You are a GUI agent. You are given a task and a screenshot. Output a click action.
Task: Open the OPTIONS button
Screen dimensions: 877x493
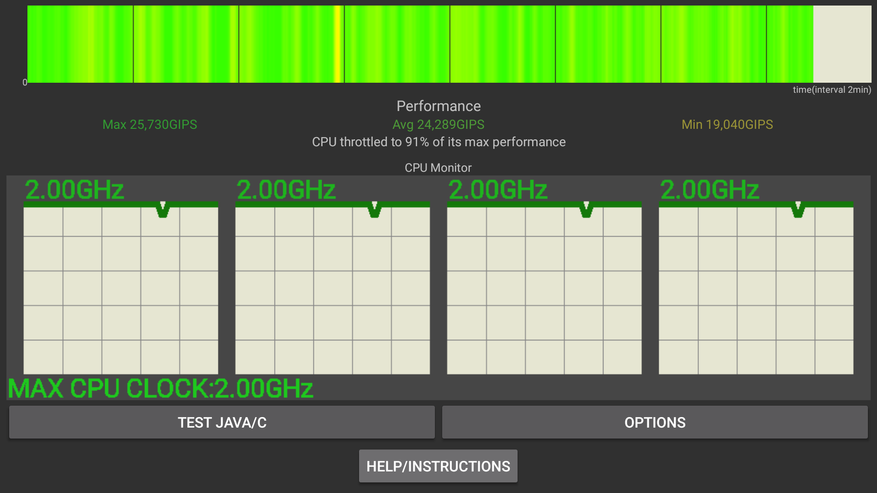pos(655,422)
